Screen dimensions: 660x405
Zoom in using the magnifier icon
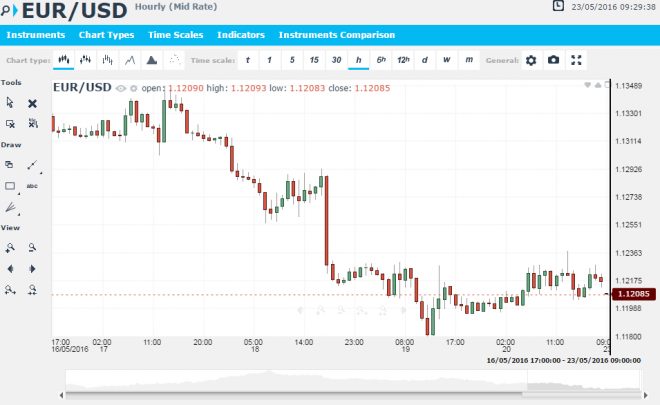pyautogui.click(x=10, y=247)
